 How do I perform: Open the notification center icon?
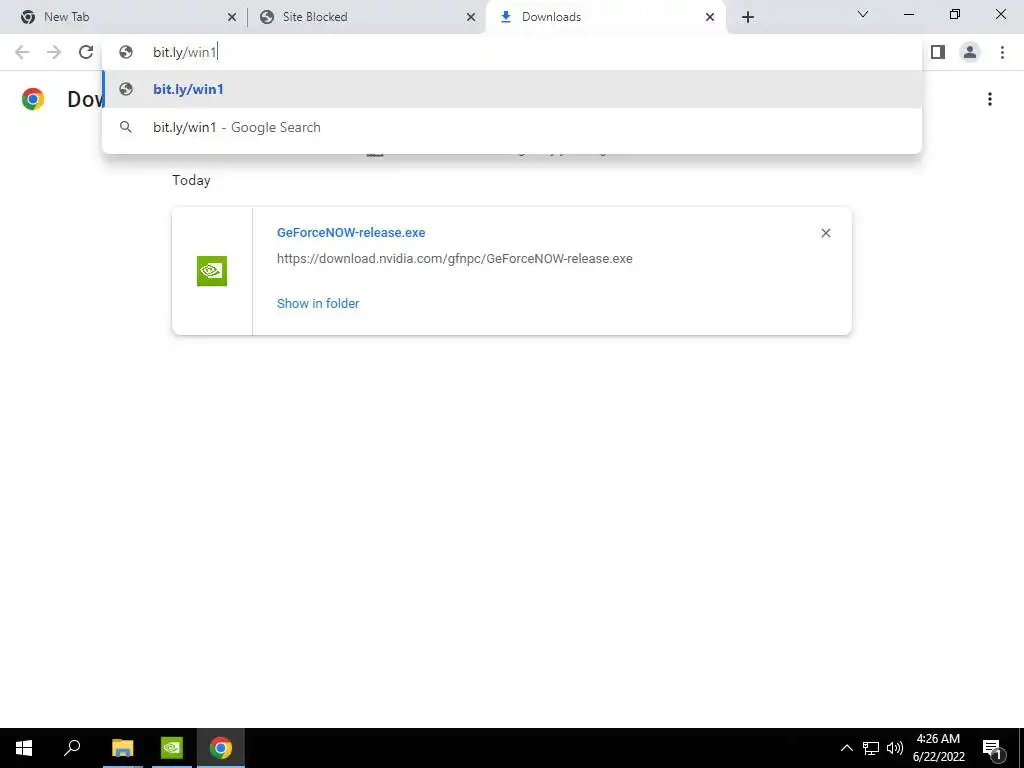991,748
